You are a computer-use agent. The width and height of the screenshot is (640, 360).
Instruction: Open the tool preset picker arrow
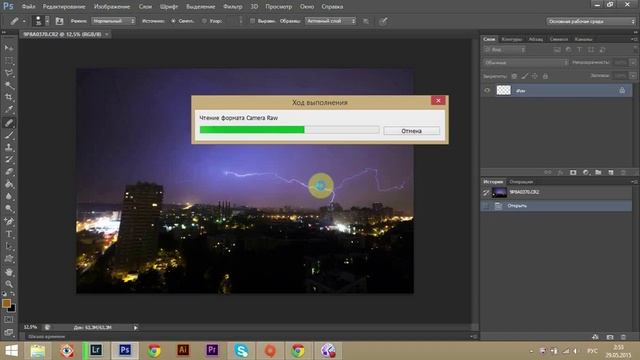(x=24, y=21)
